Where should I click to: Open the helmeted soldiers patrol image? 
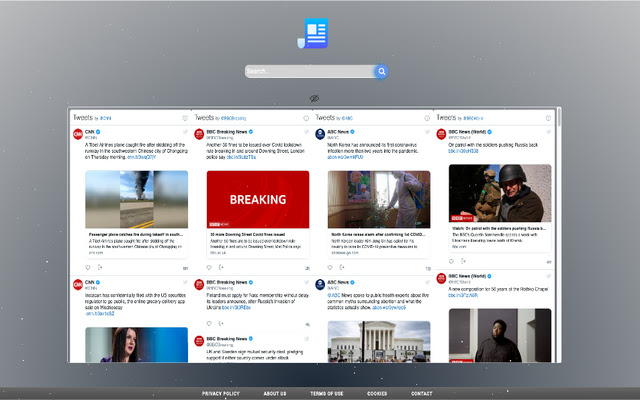[500, 193]
